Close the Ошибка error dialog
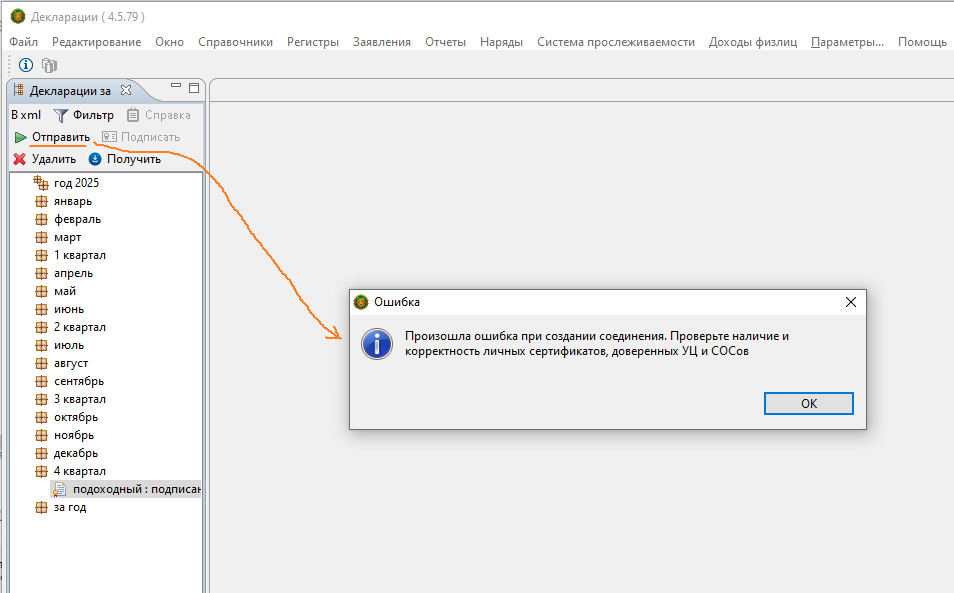The height and width of the screenshot is (593, 954). [x=850, y=302]
